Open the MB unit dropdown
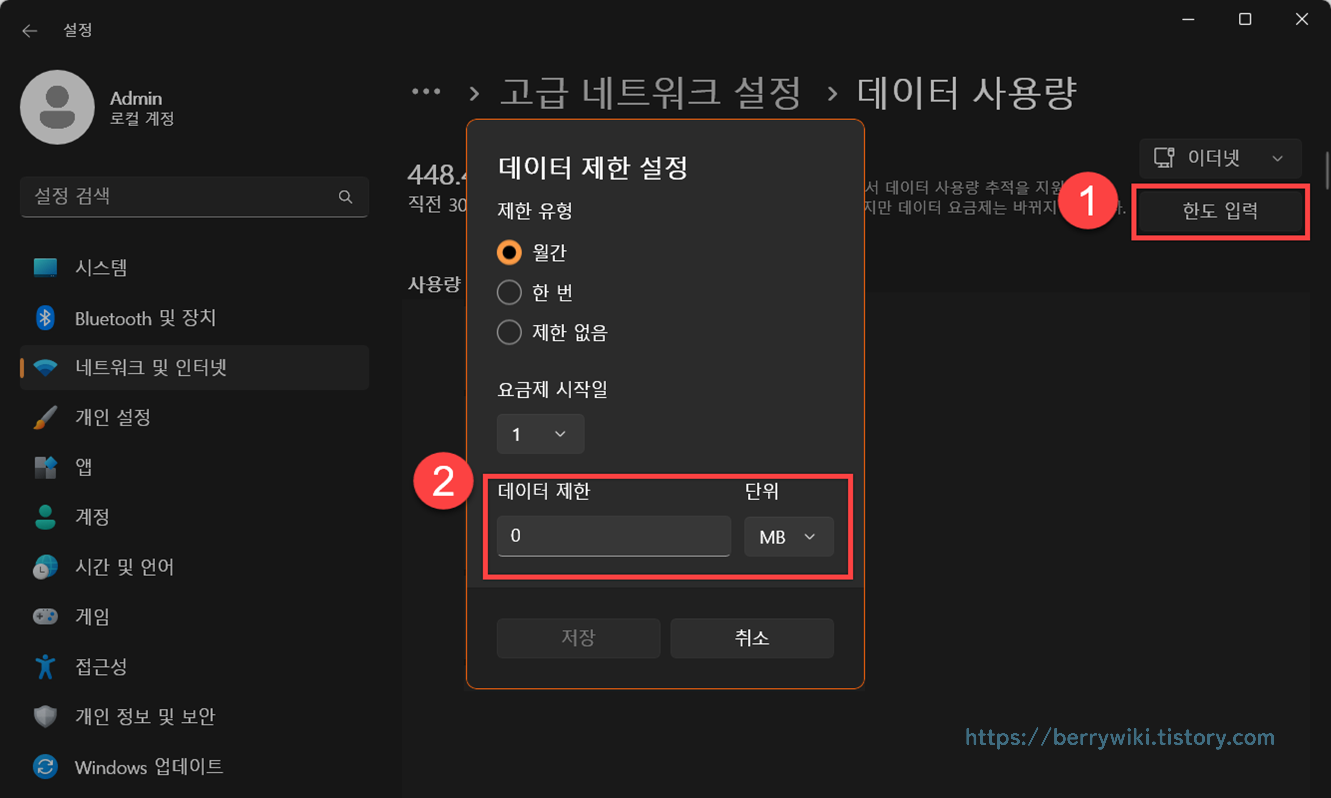Viewport: 1331px width, 798px height. coord(788,536)
